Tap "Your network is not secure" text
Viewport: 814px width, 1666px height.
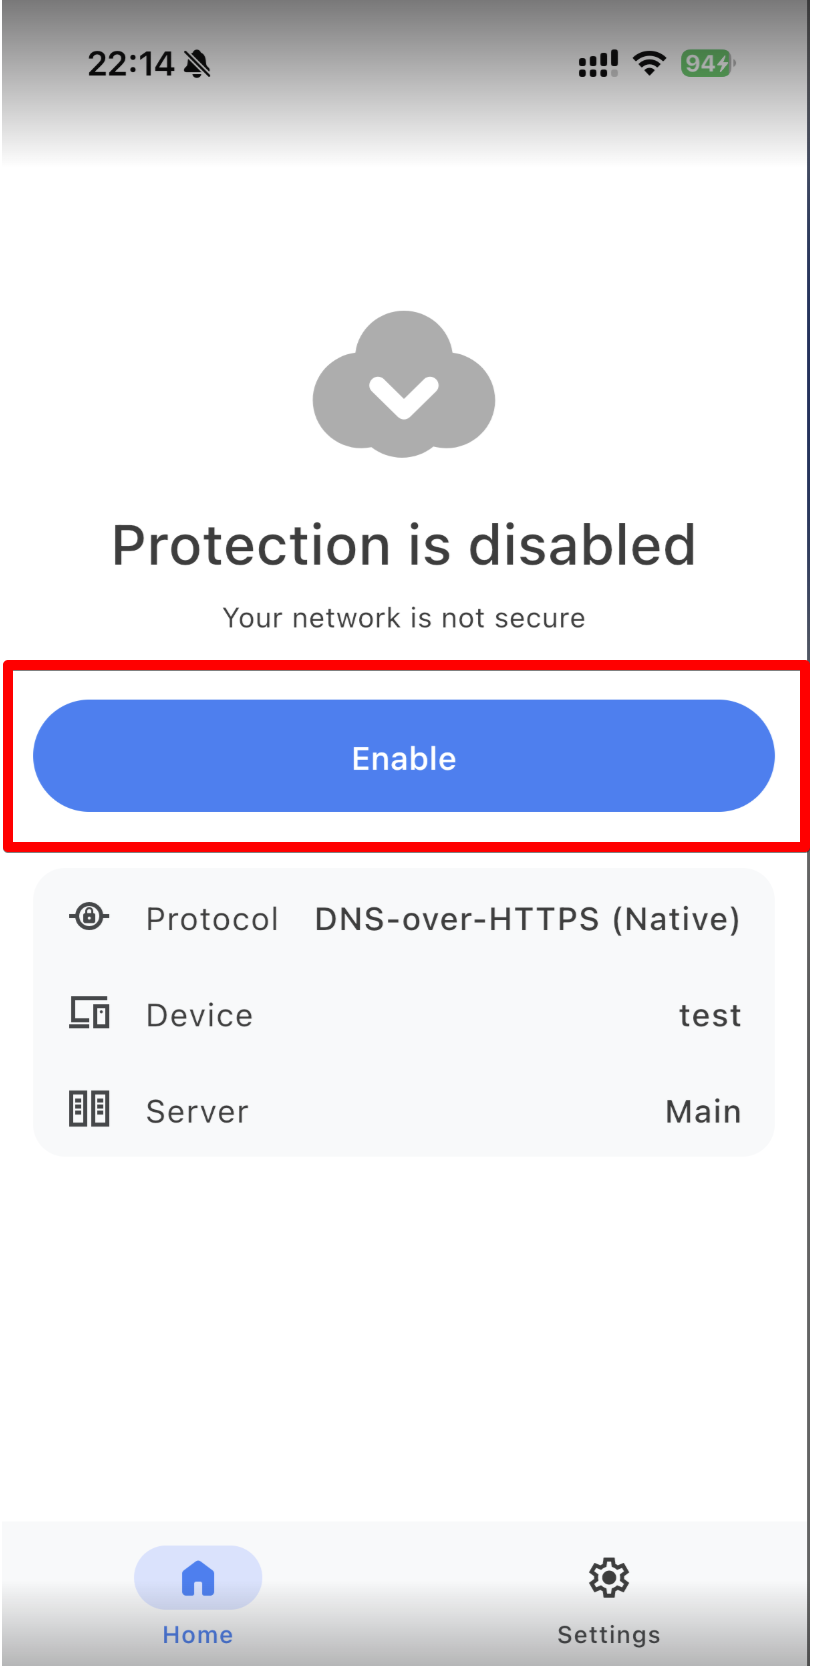pos(404,618)
